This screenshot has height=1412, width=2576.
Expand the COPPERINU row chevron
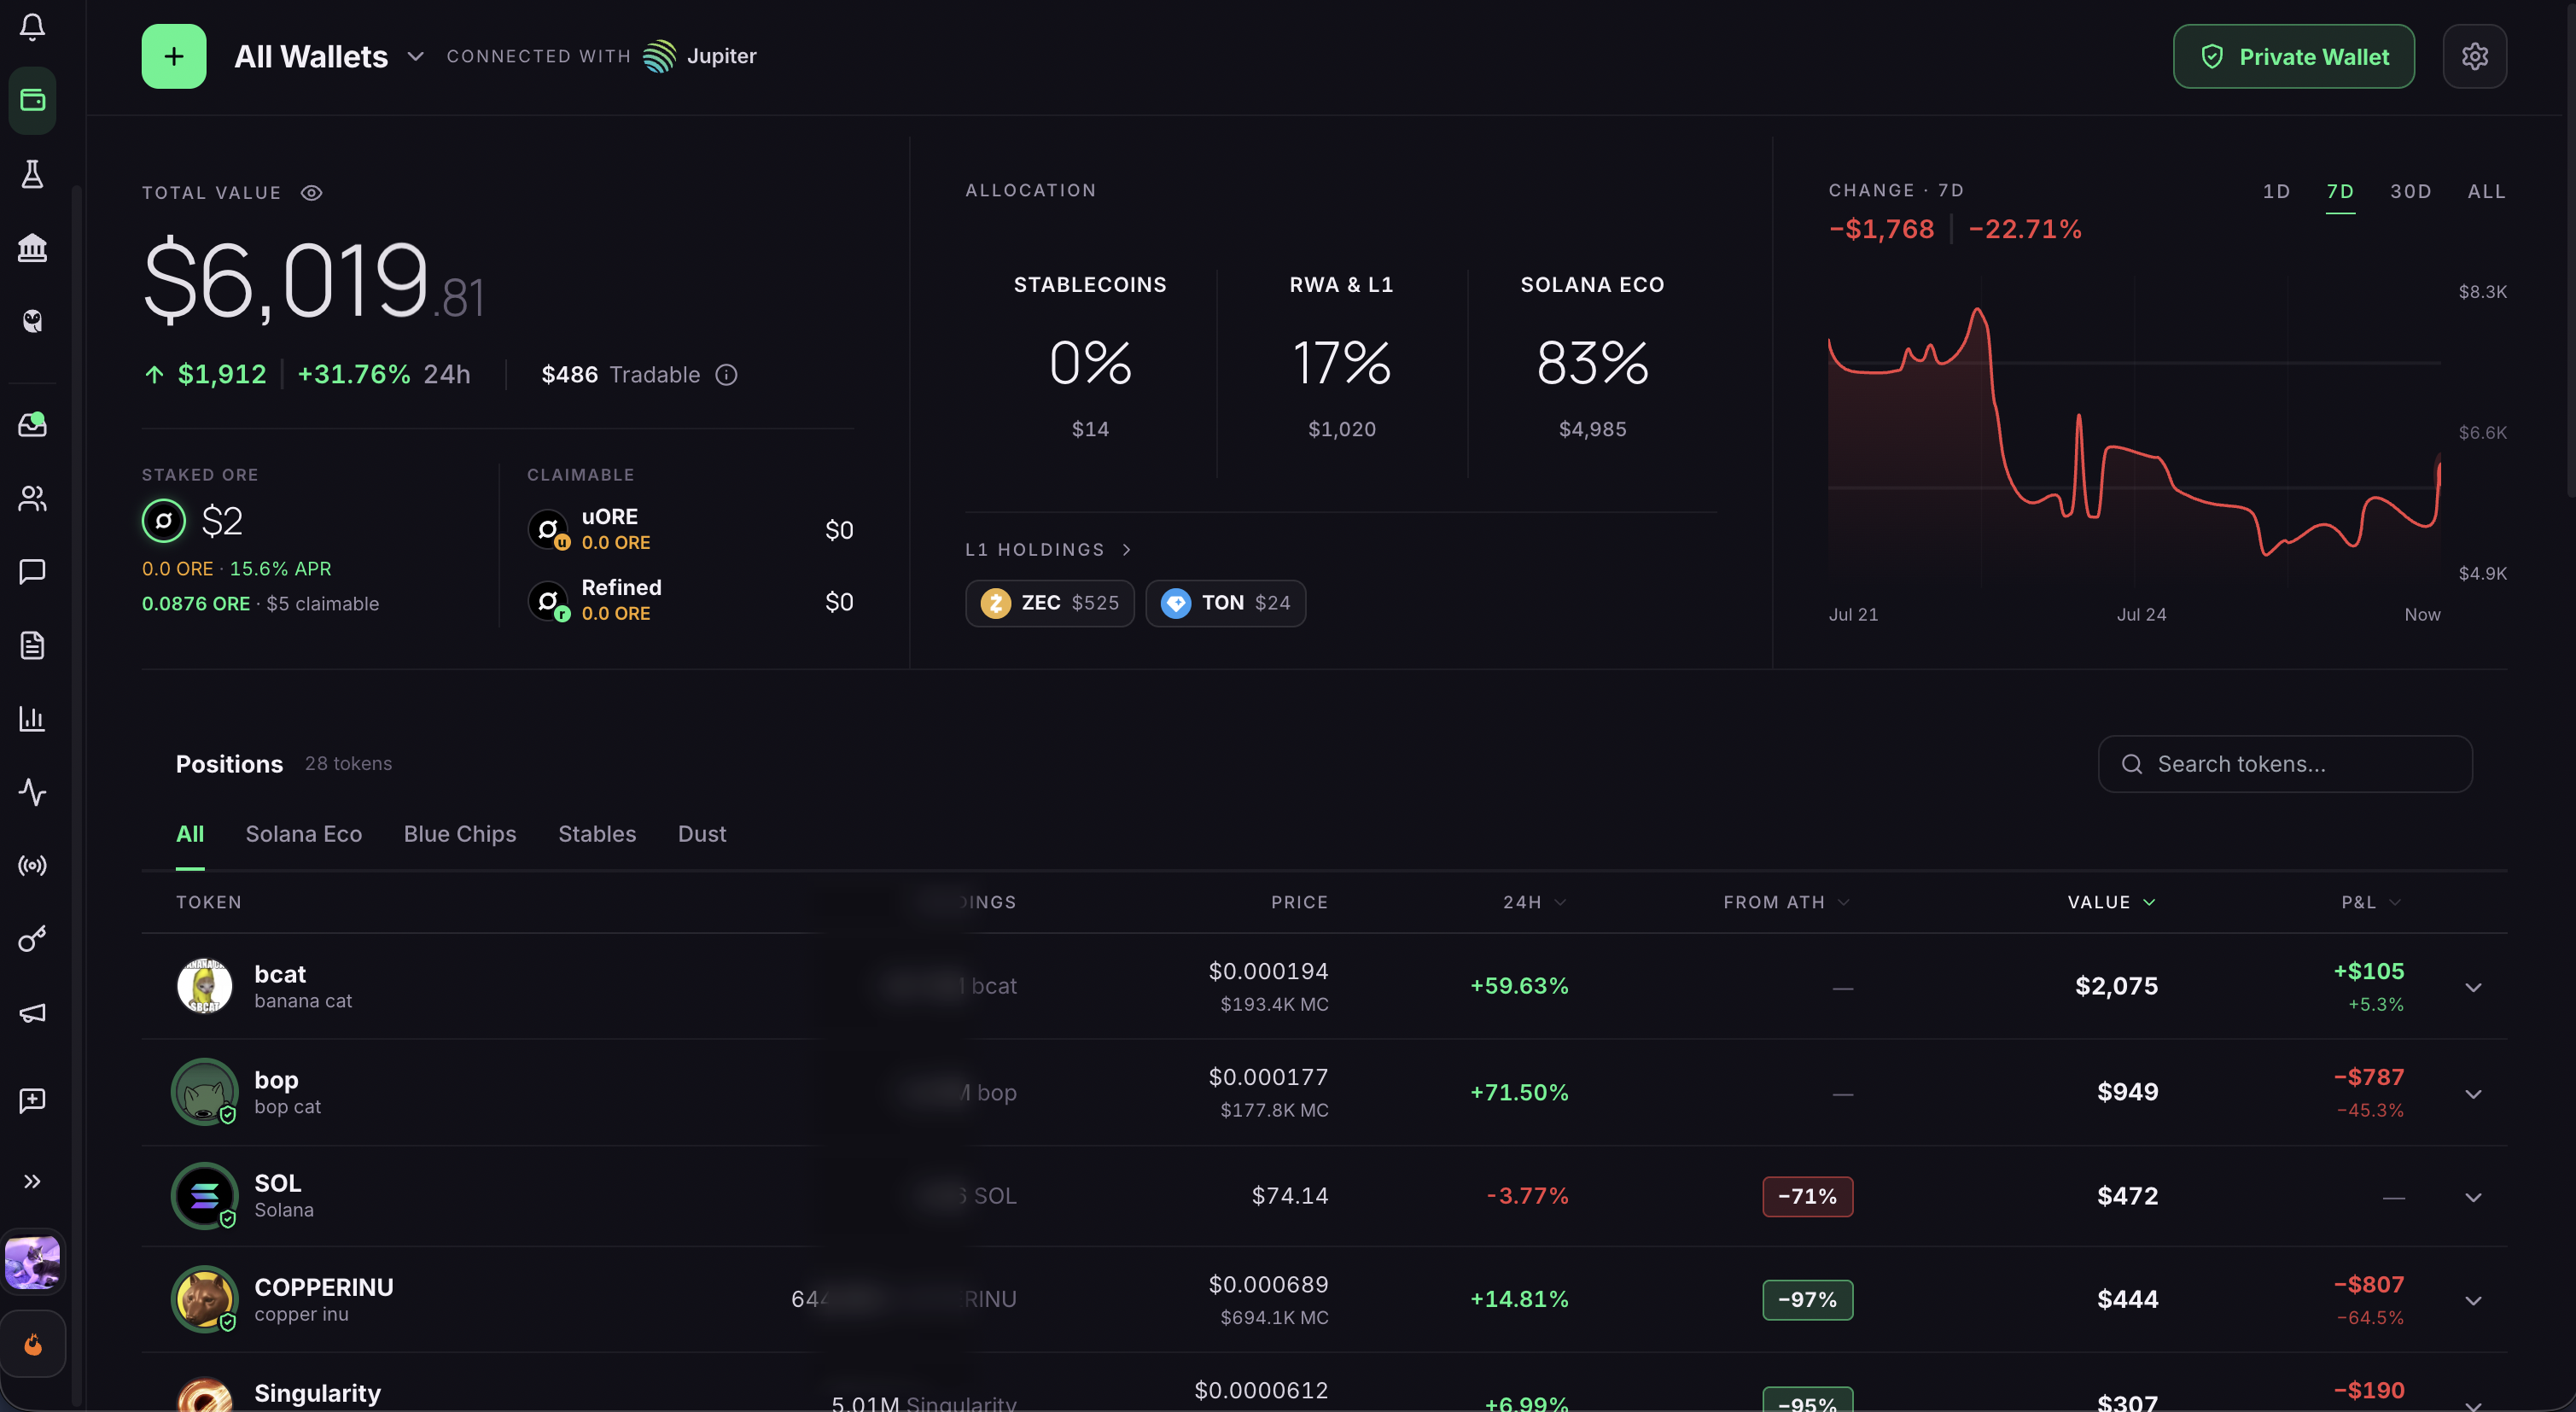(x=2473, y=1300)
